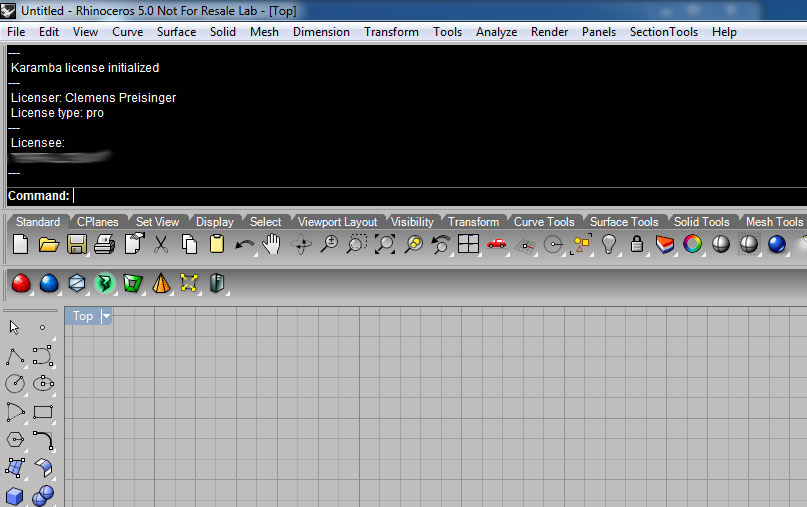The width and height of the screenshot is (807, 507).
Task: Open the SectionTools menu
Action: 663,32
